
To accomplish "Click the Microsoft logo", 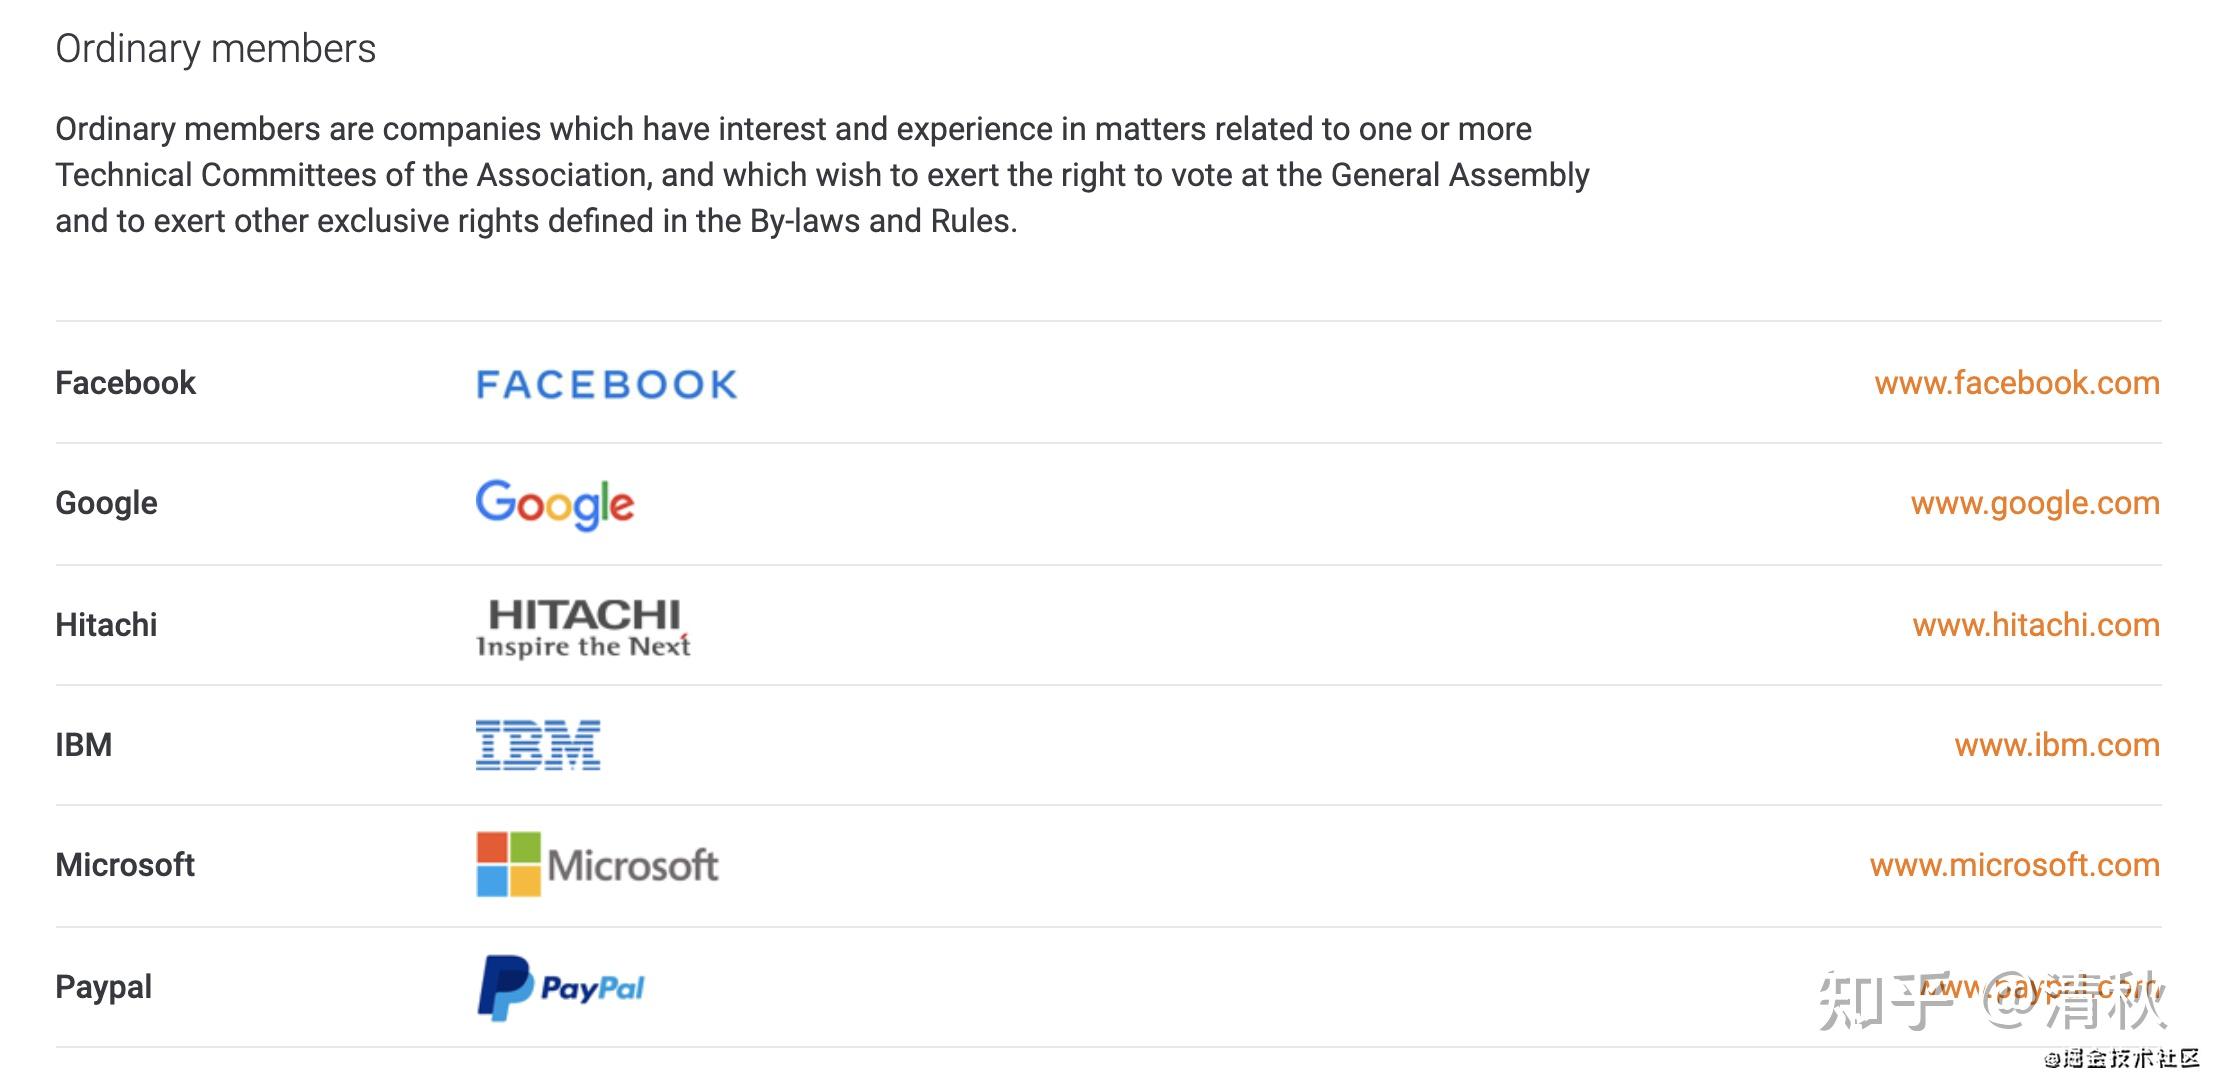I will click(597, 865).
